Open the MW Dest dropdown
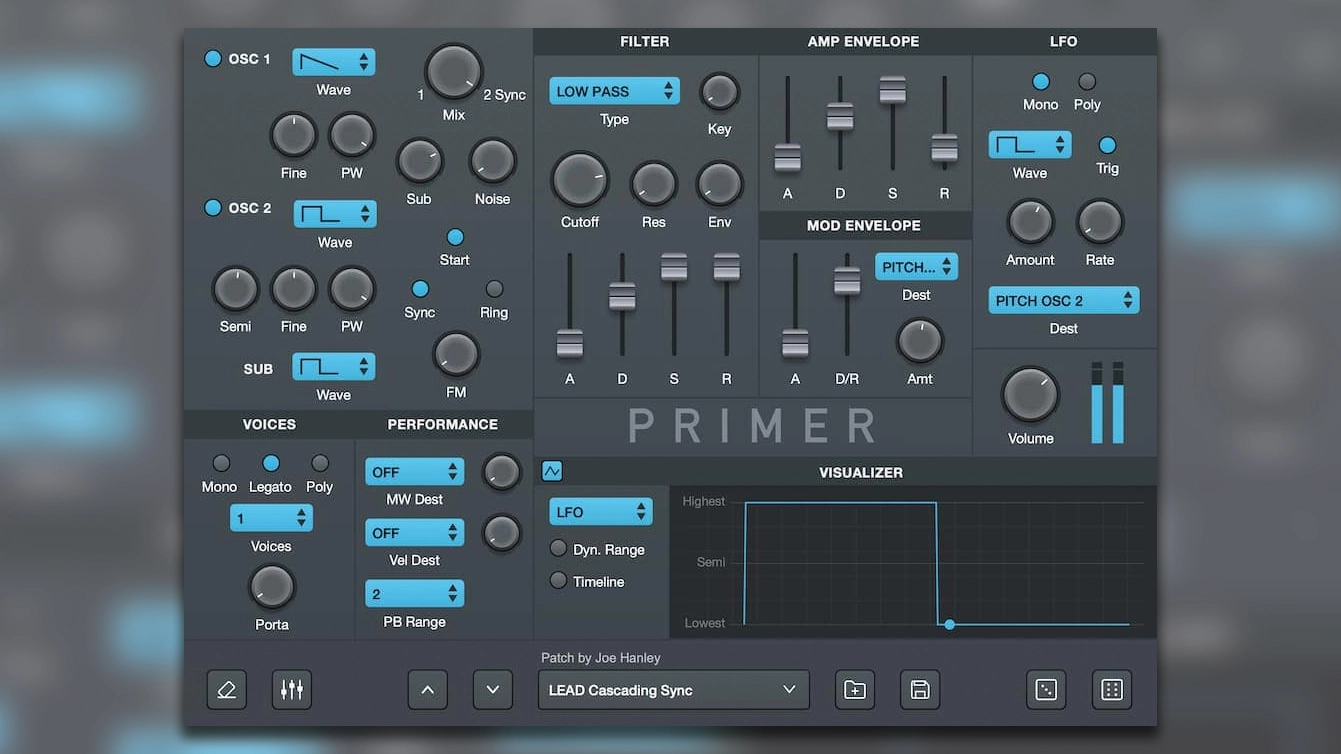1341x754 pixels. tap(415, 472)
